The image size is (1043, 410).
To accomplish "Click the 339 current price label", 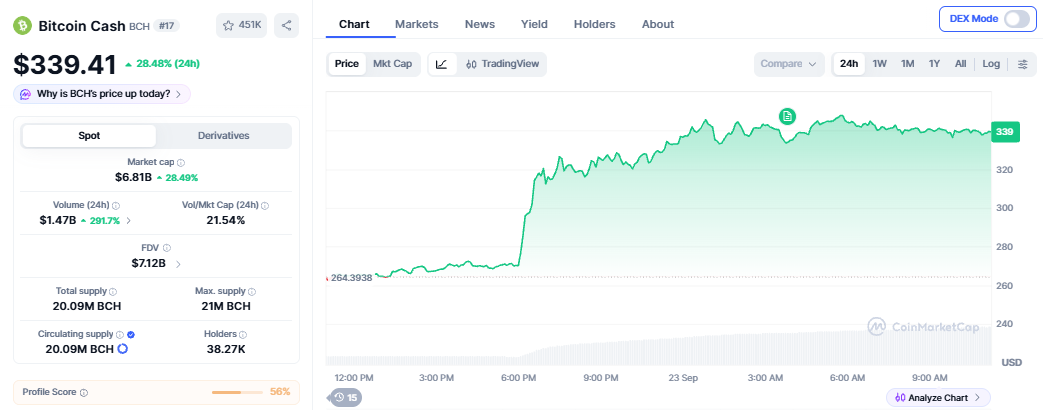I will click(x=1004, y=132).
